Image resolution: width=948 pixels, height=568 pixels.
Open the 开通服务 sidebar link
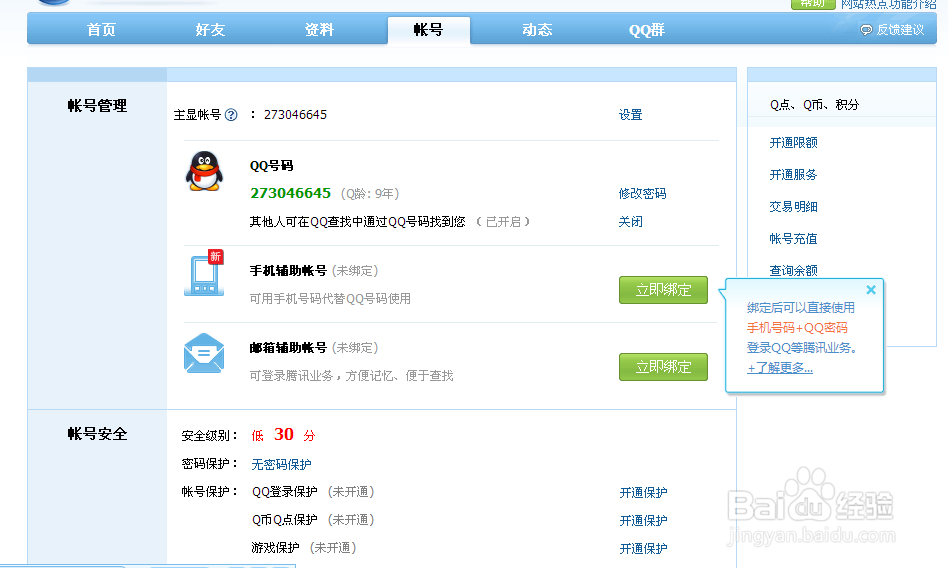(793, 175)
